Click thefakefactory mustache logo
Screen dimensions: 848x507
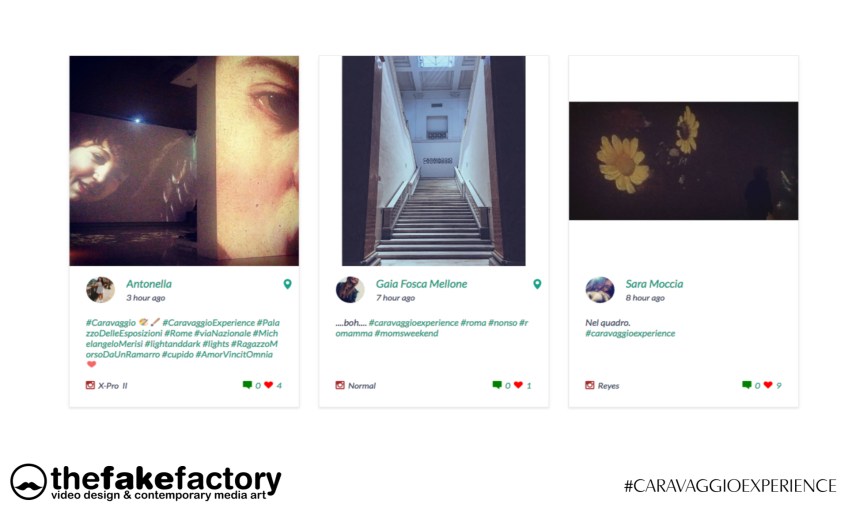click(x=28, y=482)
